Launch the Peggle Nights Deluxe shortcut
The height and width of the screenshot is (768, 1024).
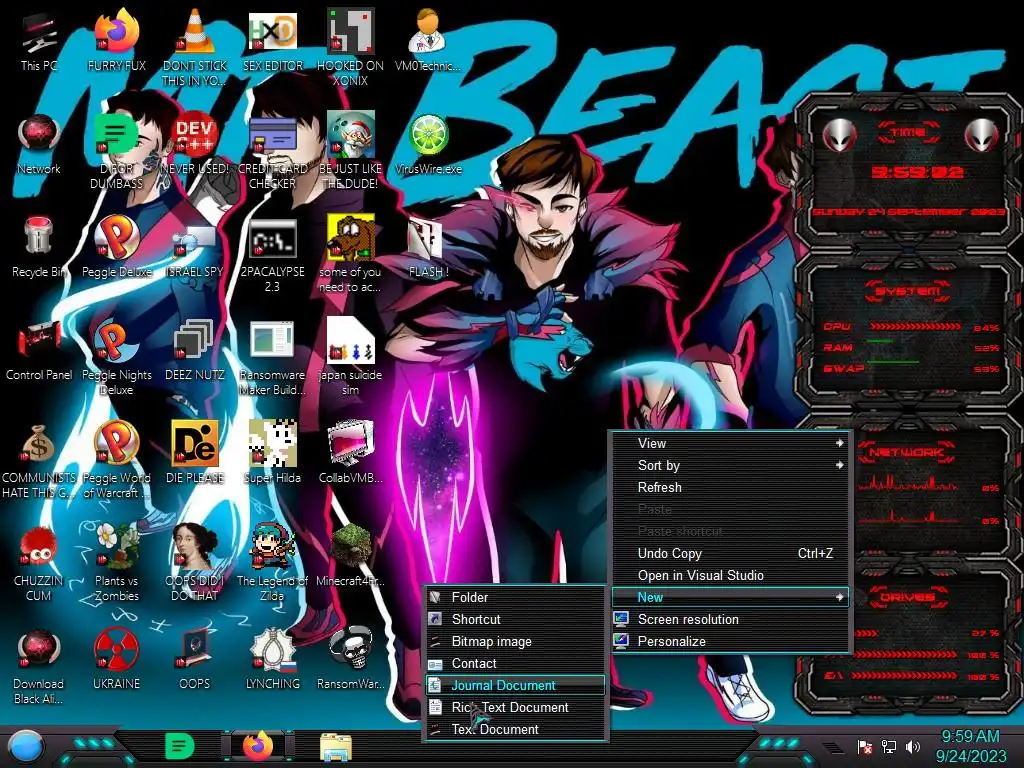click(x=116, y=358)
